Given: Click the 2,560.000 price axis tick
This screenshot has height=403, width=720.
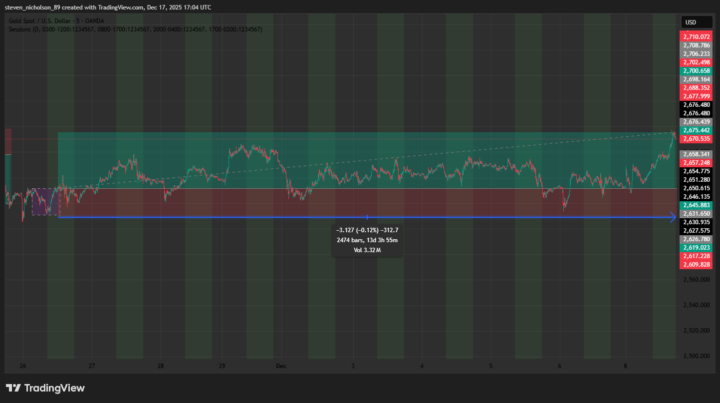Looking at the screenshot, I should 696,280.
